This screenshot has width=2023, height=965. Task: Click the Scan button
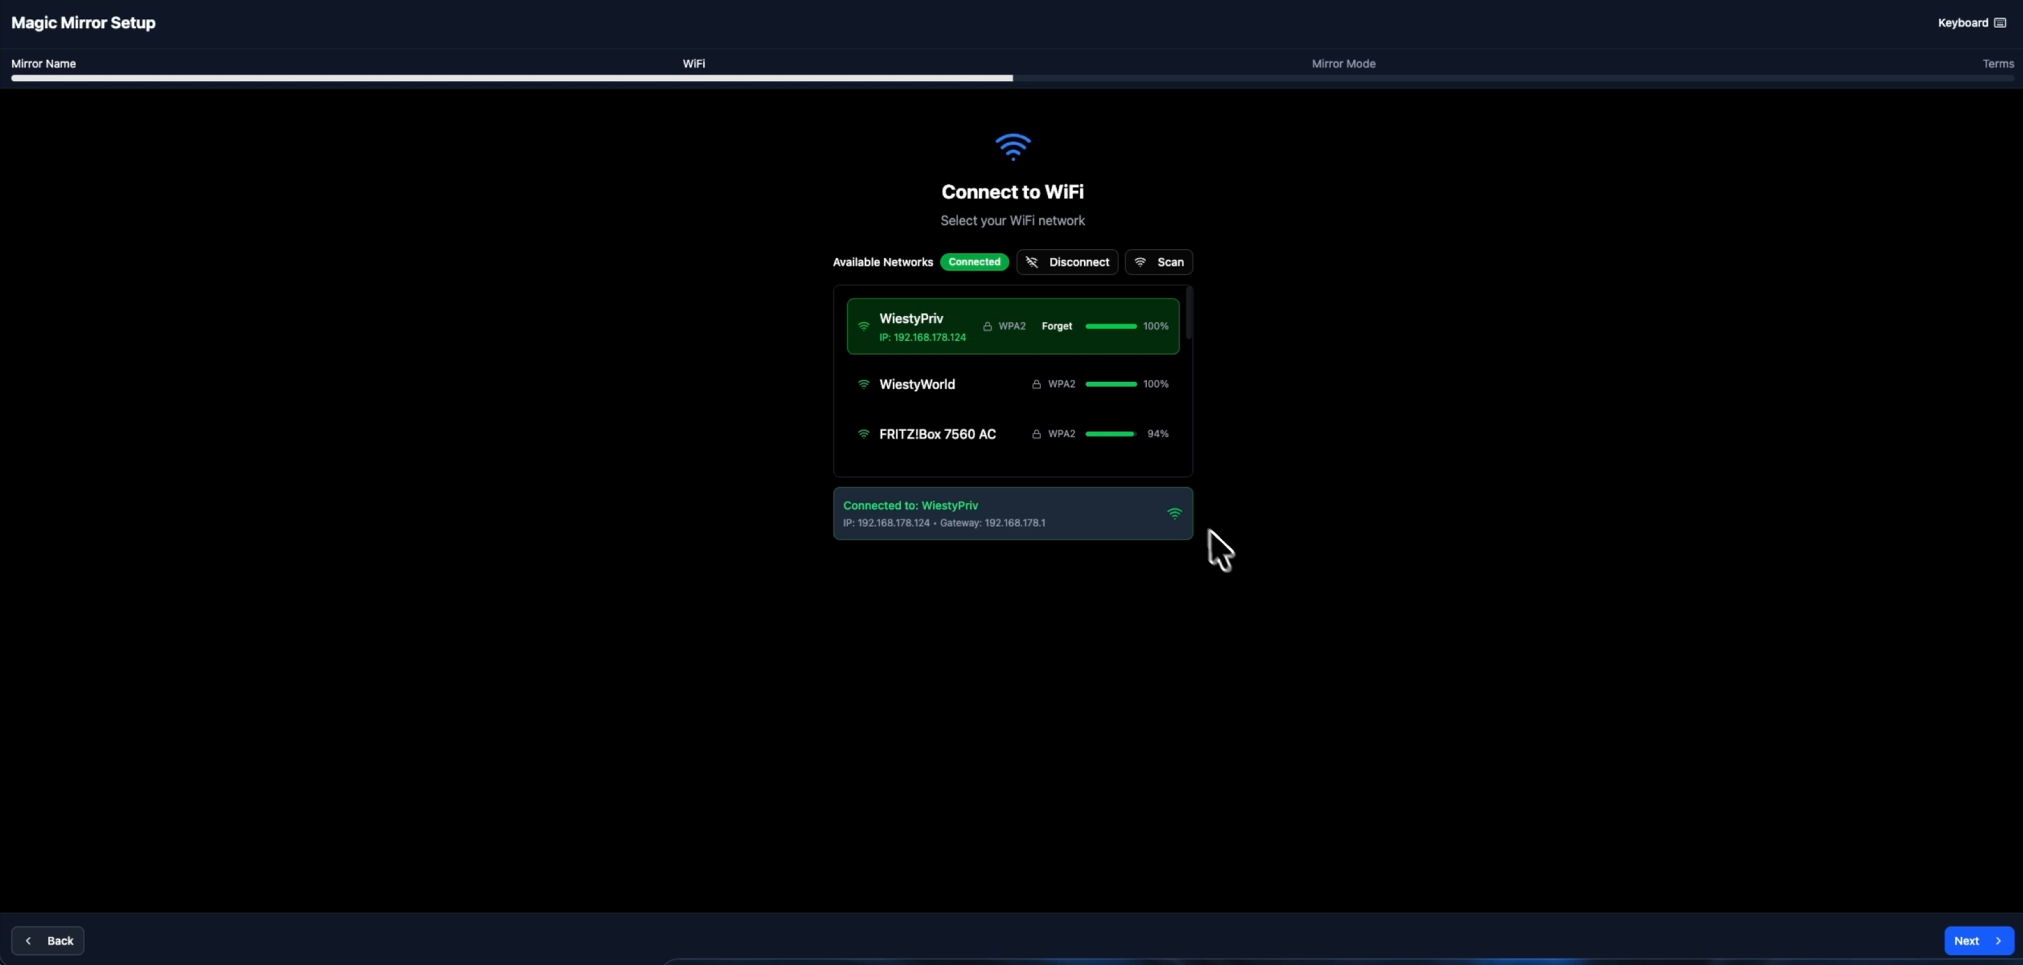1158,262
